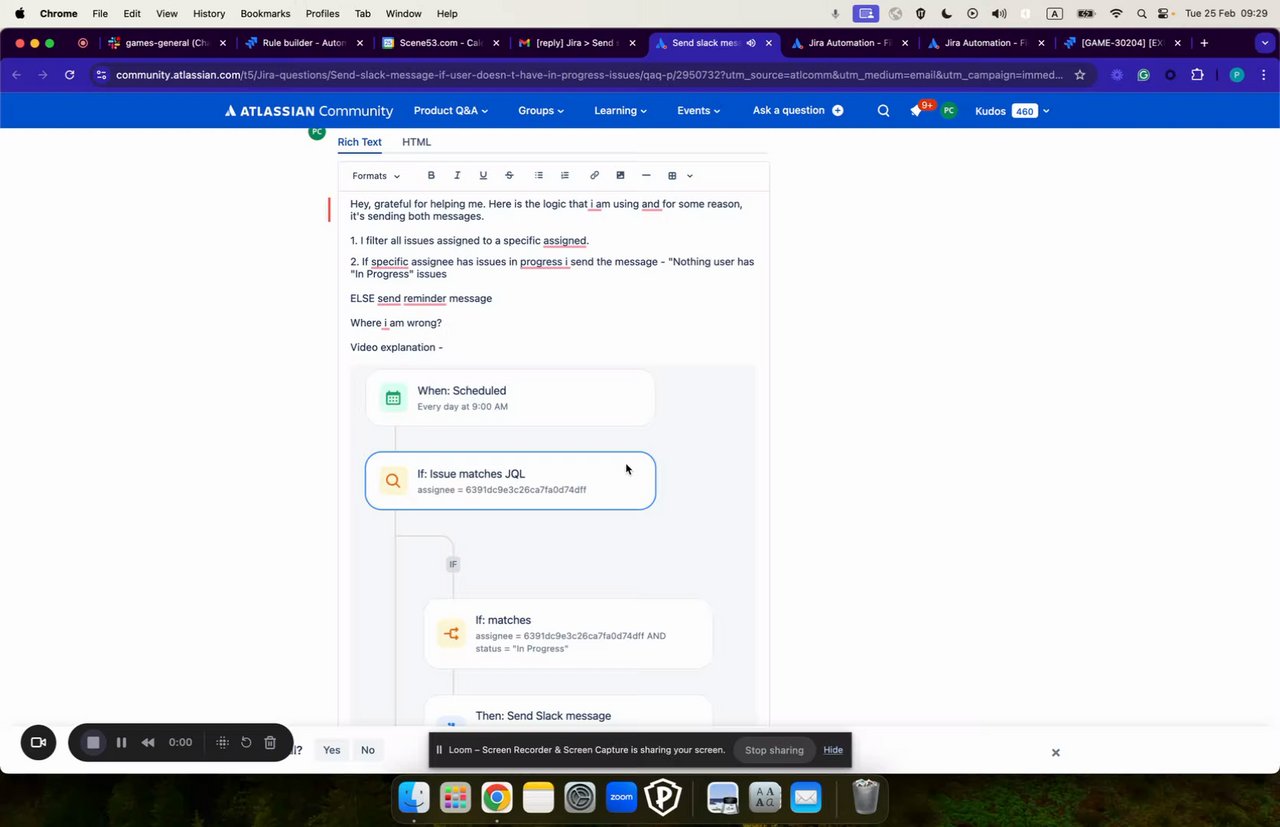Click the Grammarly extension icon in Chrome

point(1143,75)
